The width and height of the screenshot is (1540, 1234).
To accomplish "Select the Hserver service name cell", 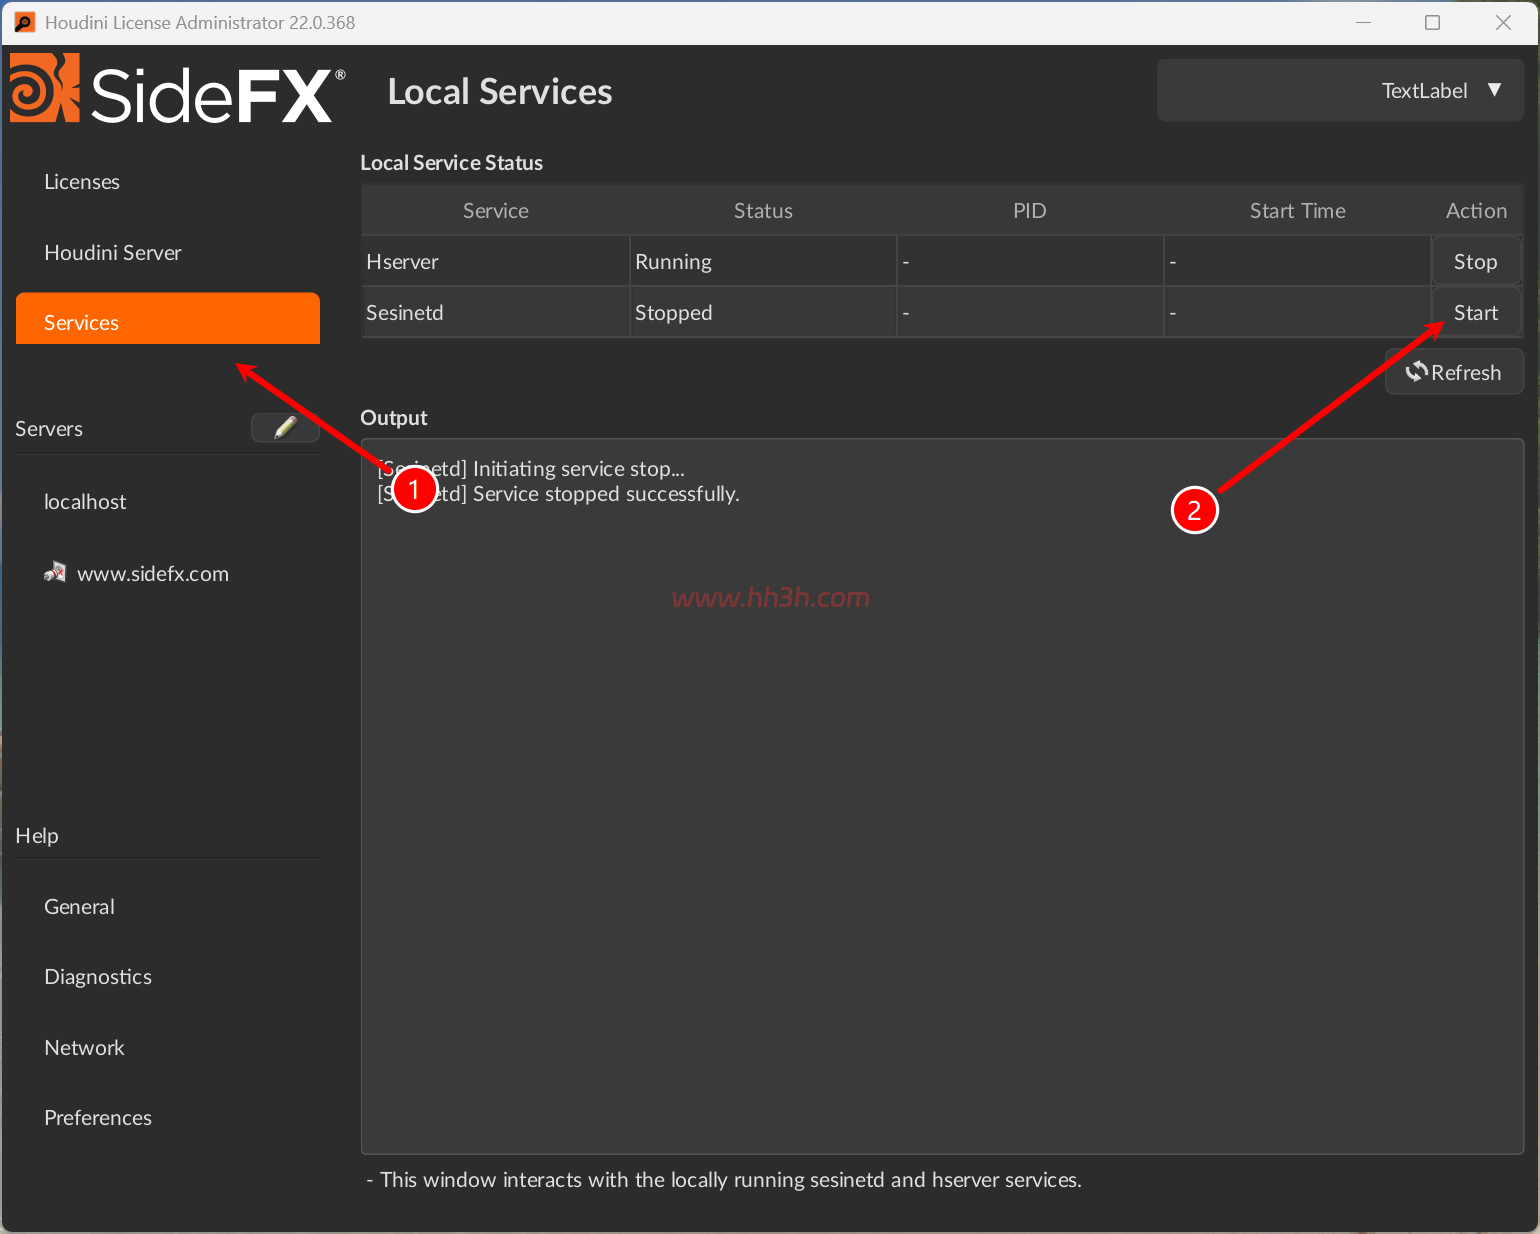I will [495, 262].
